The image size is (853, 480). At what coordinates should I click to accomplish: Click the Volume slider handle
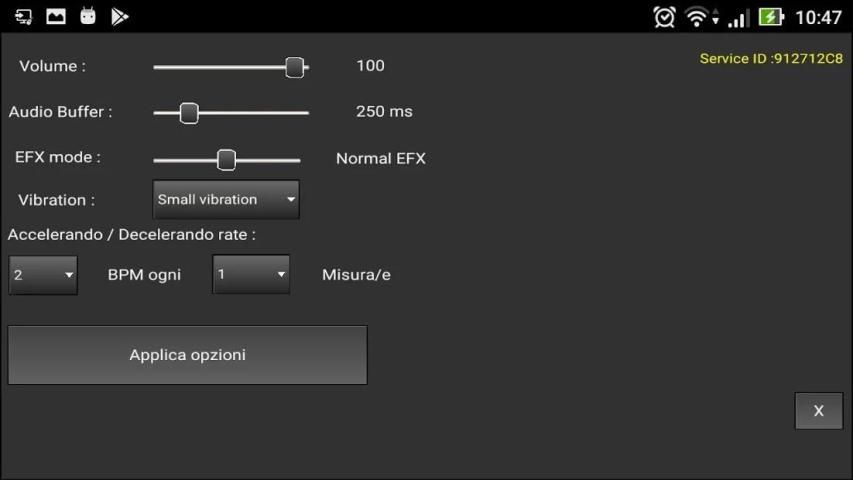[294, 67]
